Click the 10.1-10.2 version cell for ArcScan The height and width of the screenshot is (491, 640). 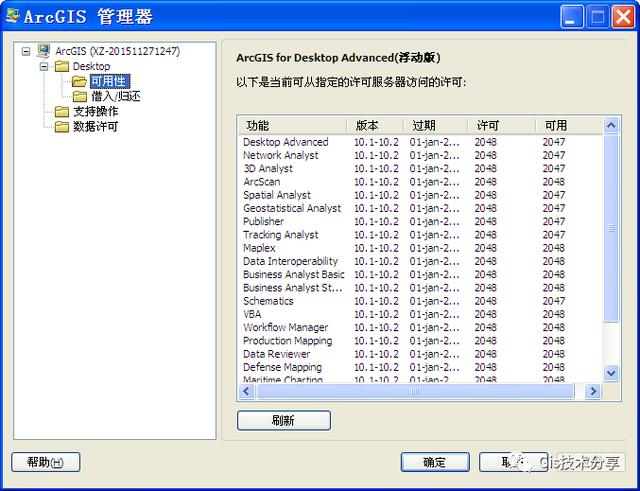(x=376, y=182)
